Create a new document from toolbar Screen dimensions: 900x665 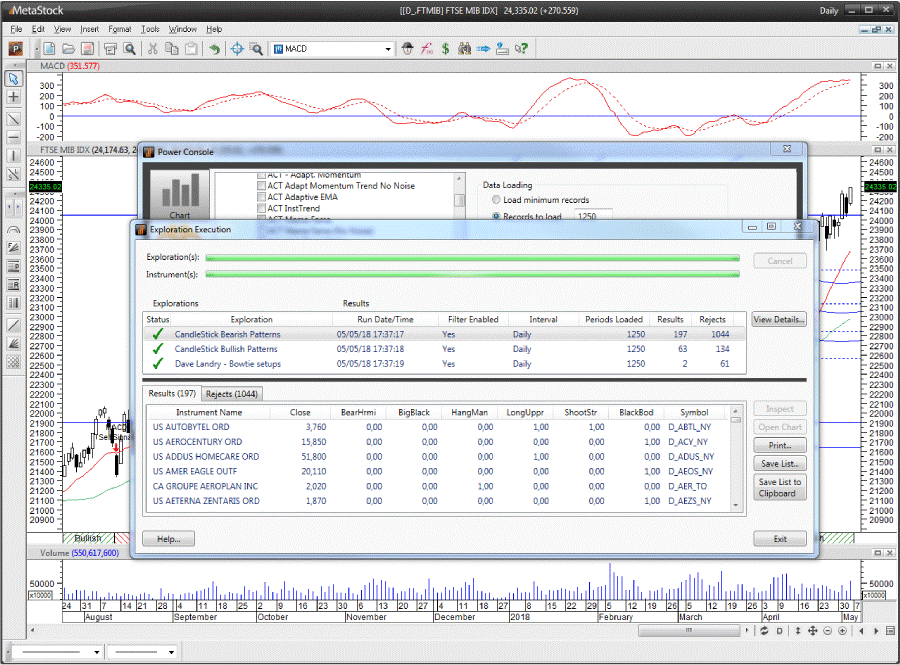pos(49,49)
